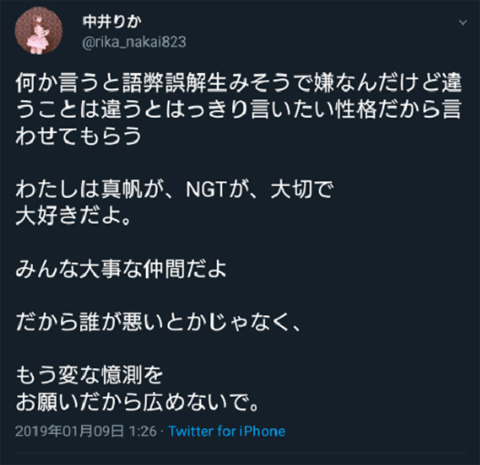Click the line もう変な憶測を
This screenshot has height=465, width=480.
[89, 375]
